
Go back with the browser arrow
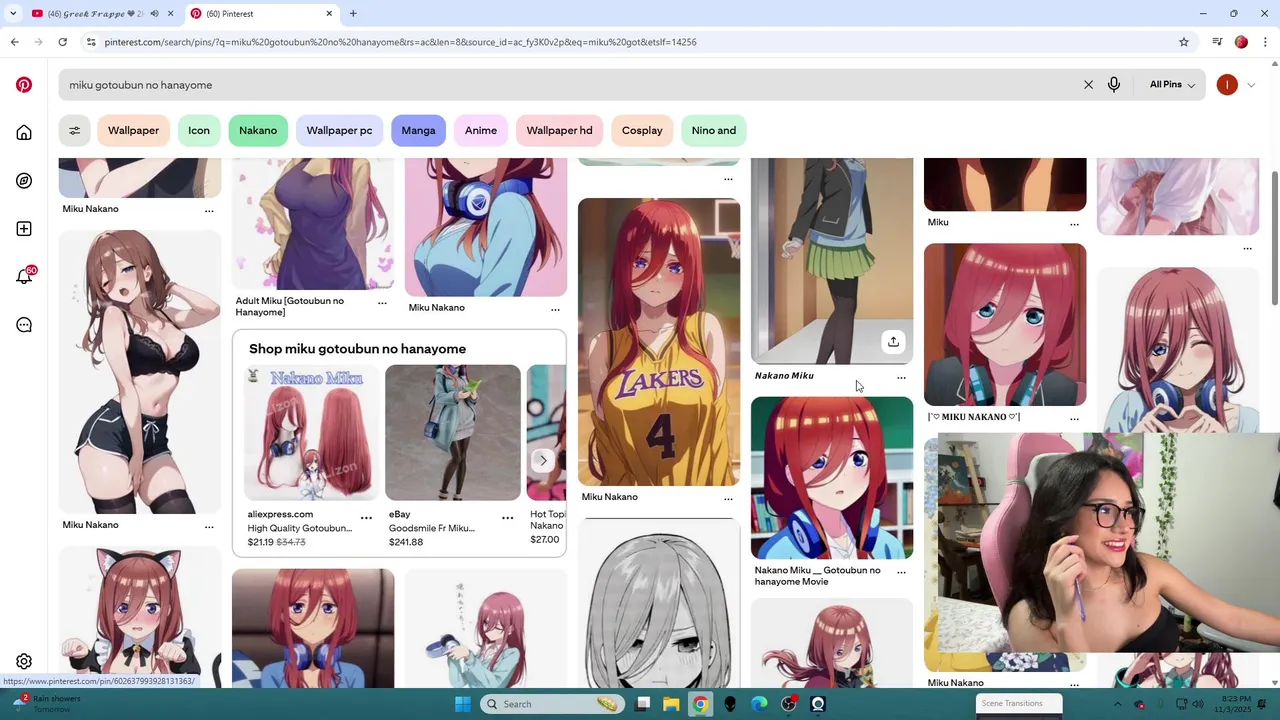(x=14, y=42)
